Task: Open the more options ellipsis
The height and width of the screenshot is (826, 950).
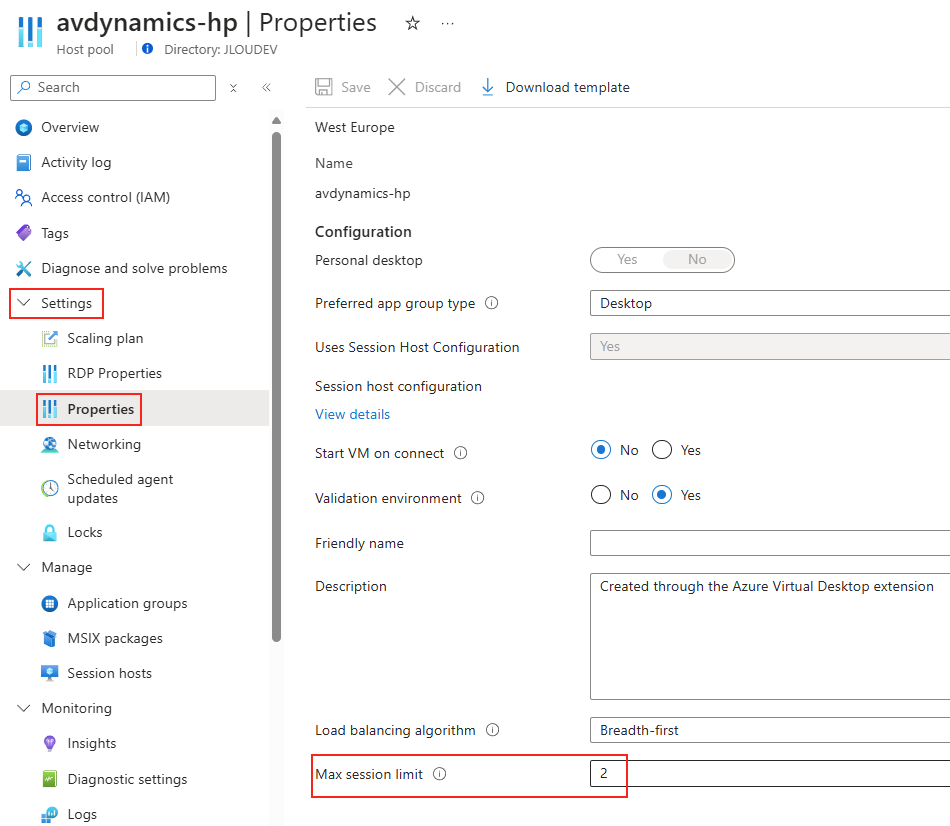Action: click(x=448, y=24)
